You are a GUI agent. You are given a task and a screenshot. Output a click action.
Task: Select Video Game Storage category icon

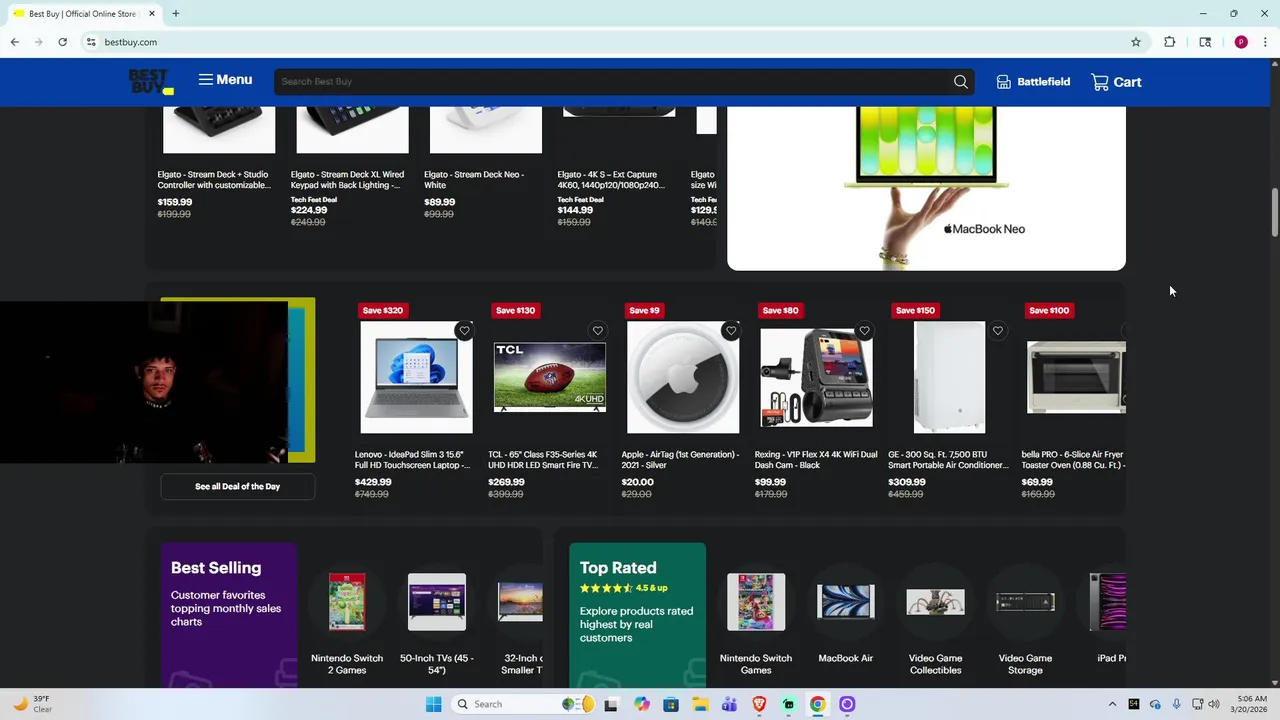click(1025, 602)
